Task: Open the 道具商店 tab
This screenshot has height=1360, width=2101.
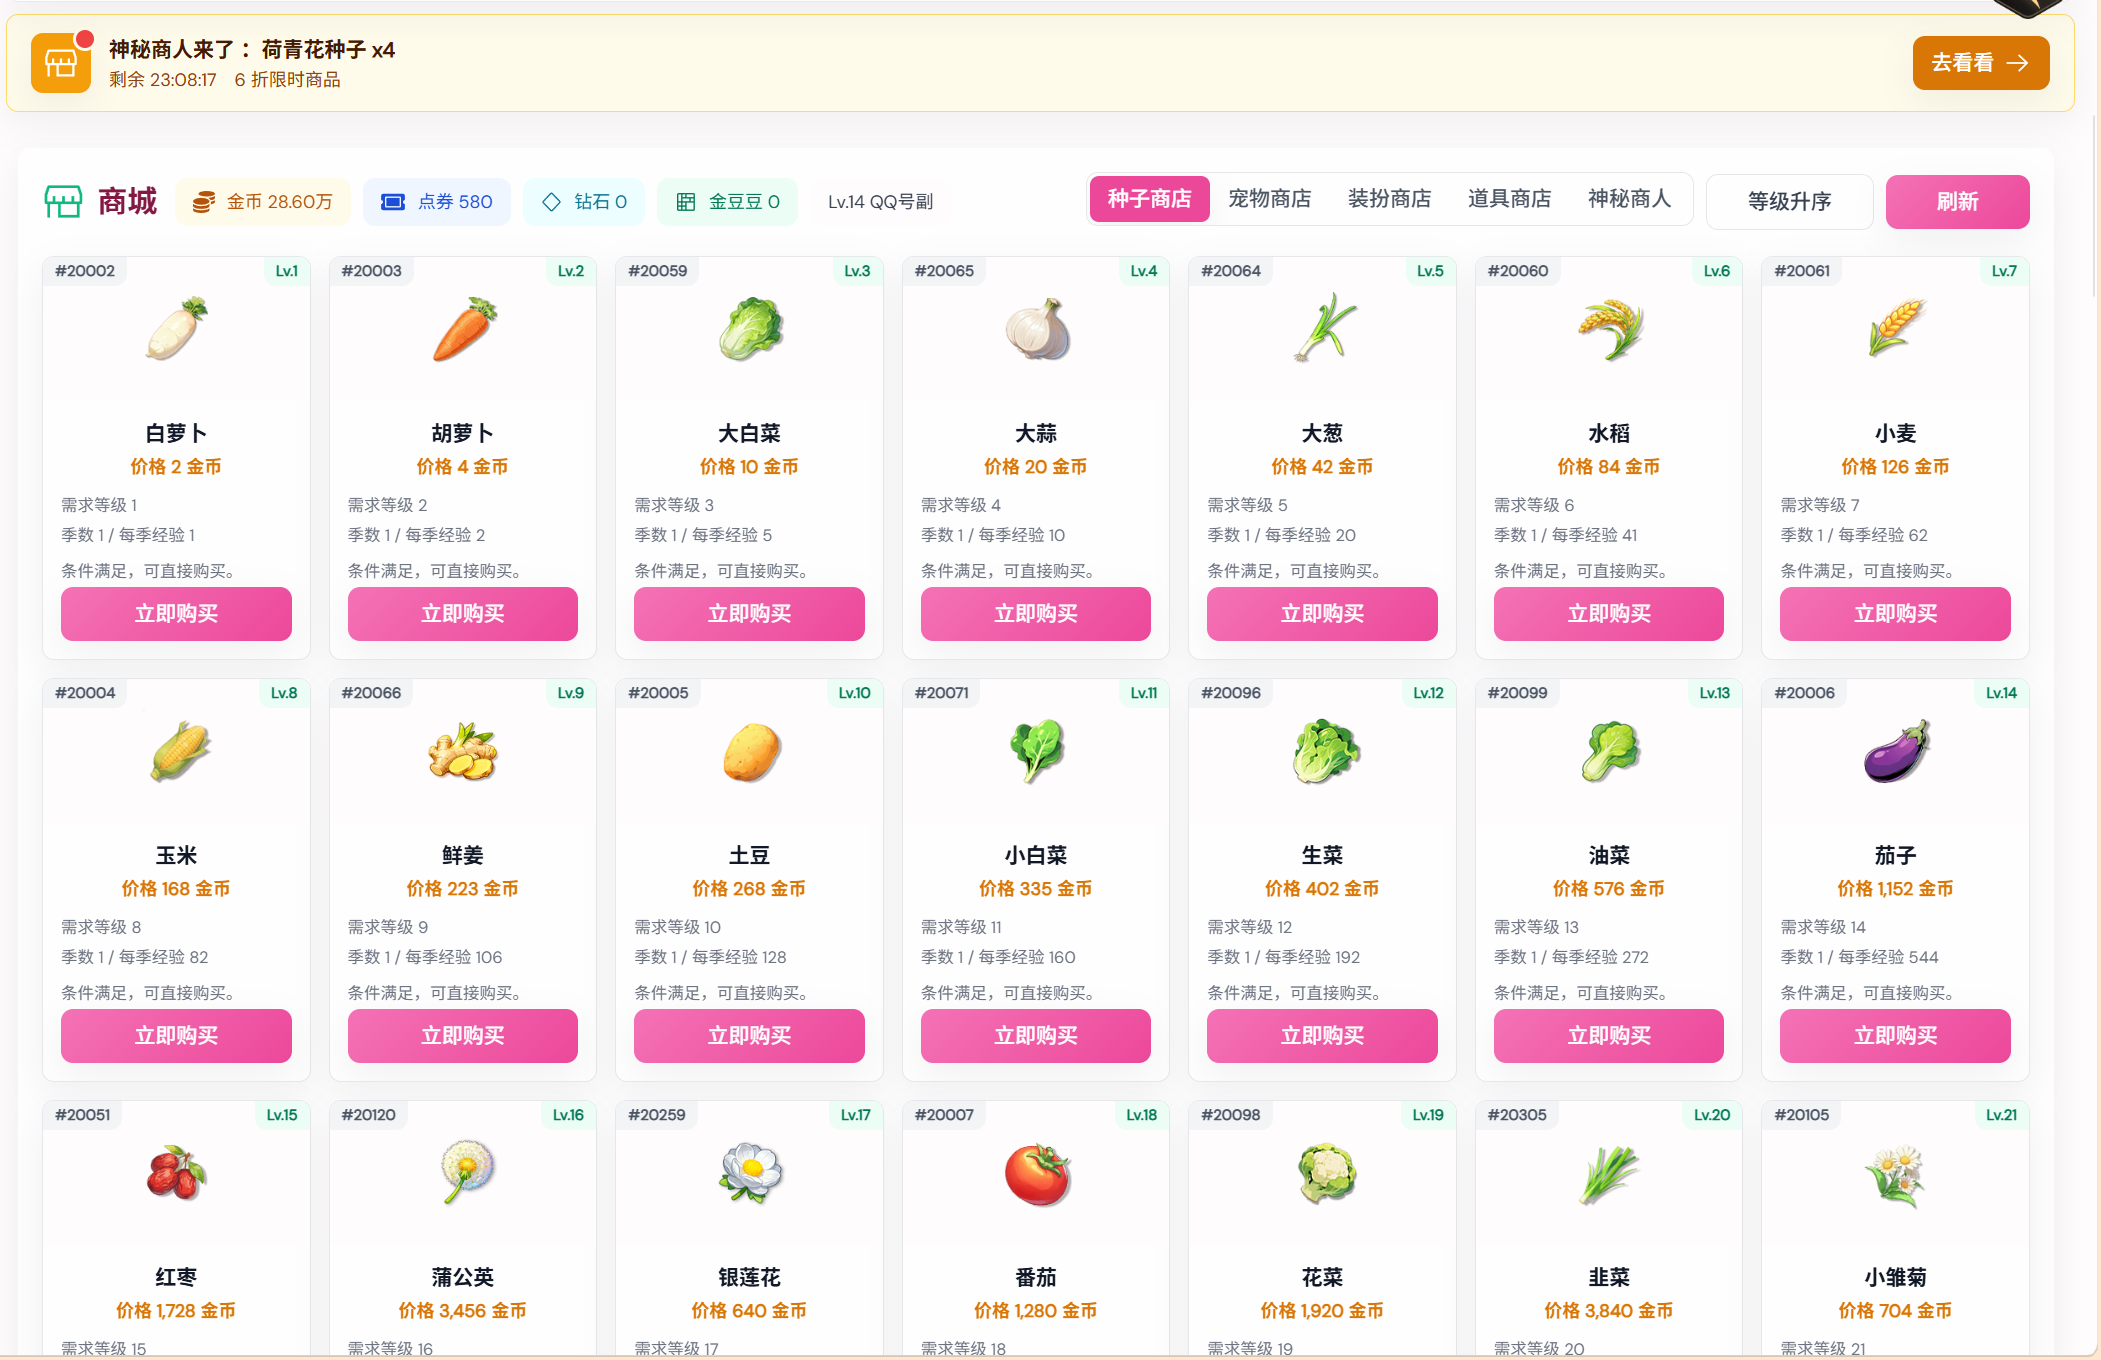Action: (1510, 199)
